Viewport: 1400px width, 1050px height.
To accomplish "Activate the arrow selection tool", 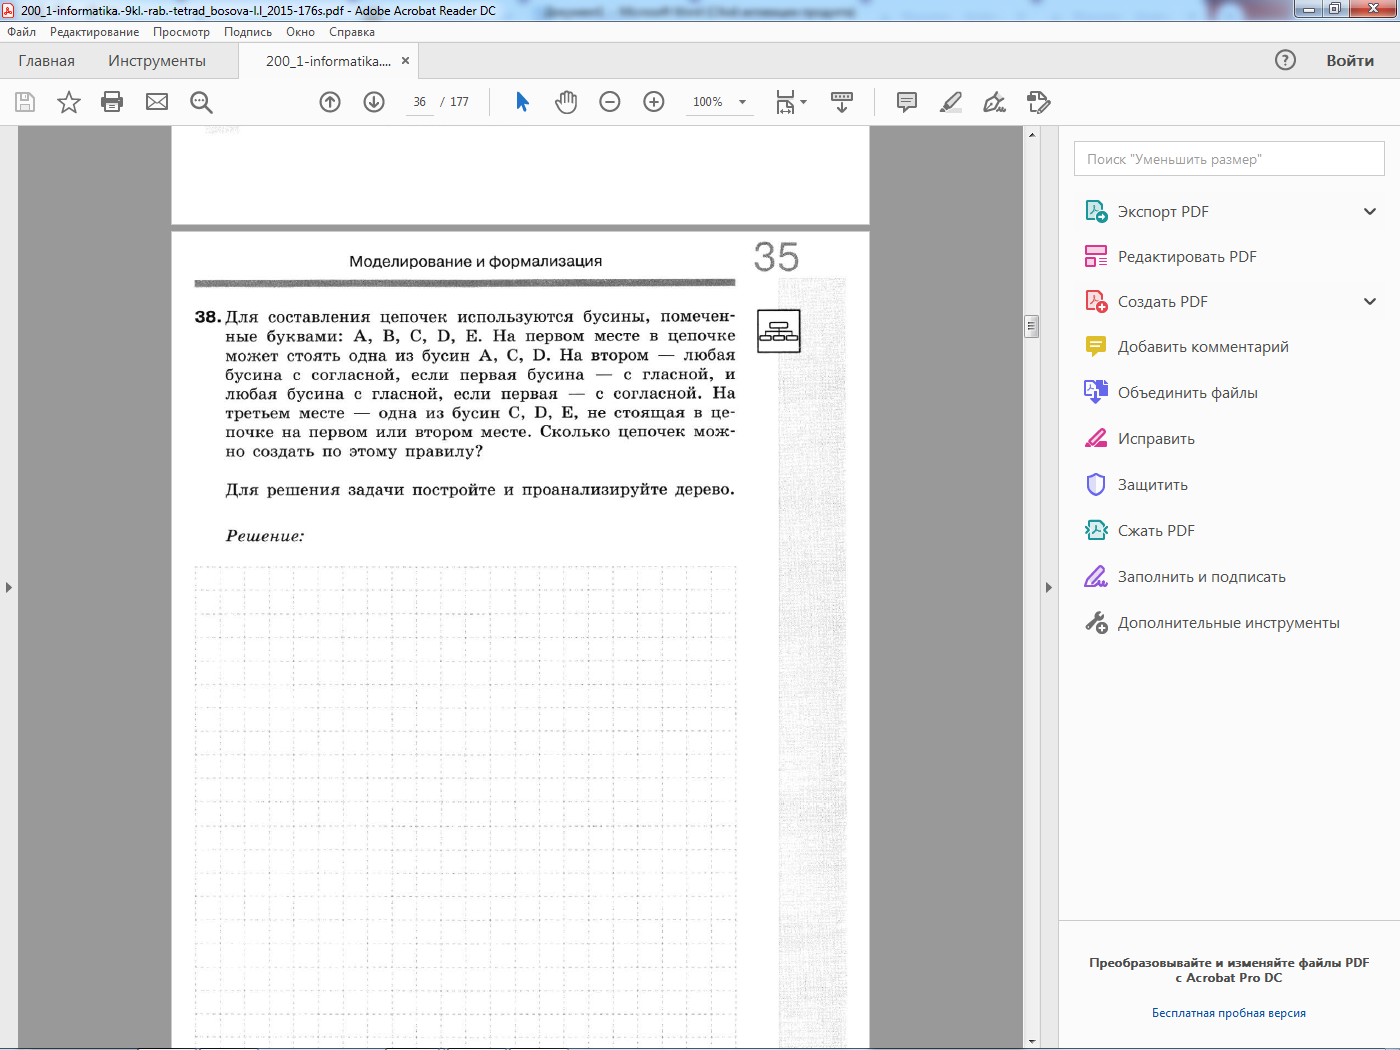I will 522,102.
